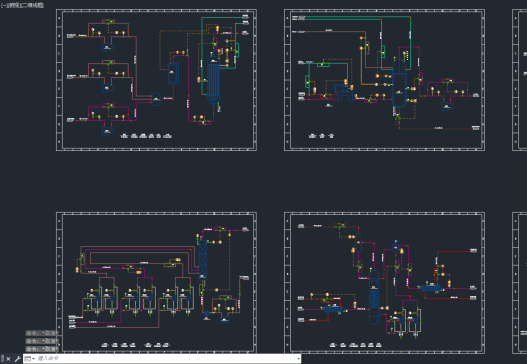
Task: Select top-left process flow drawing sheet border
Action: point(156,10)
